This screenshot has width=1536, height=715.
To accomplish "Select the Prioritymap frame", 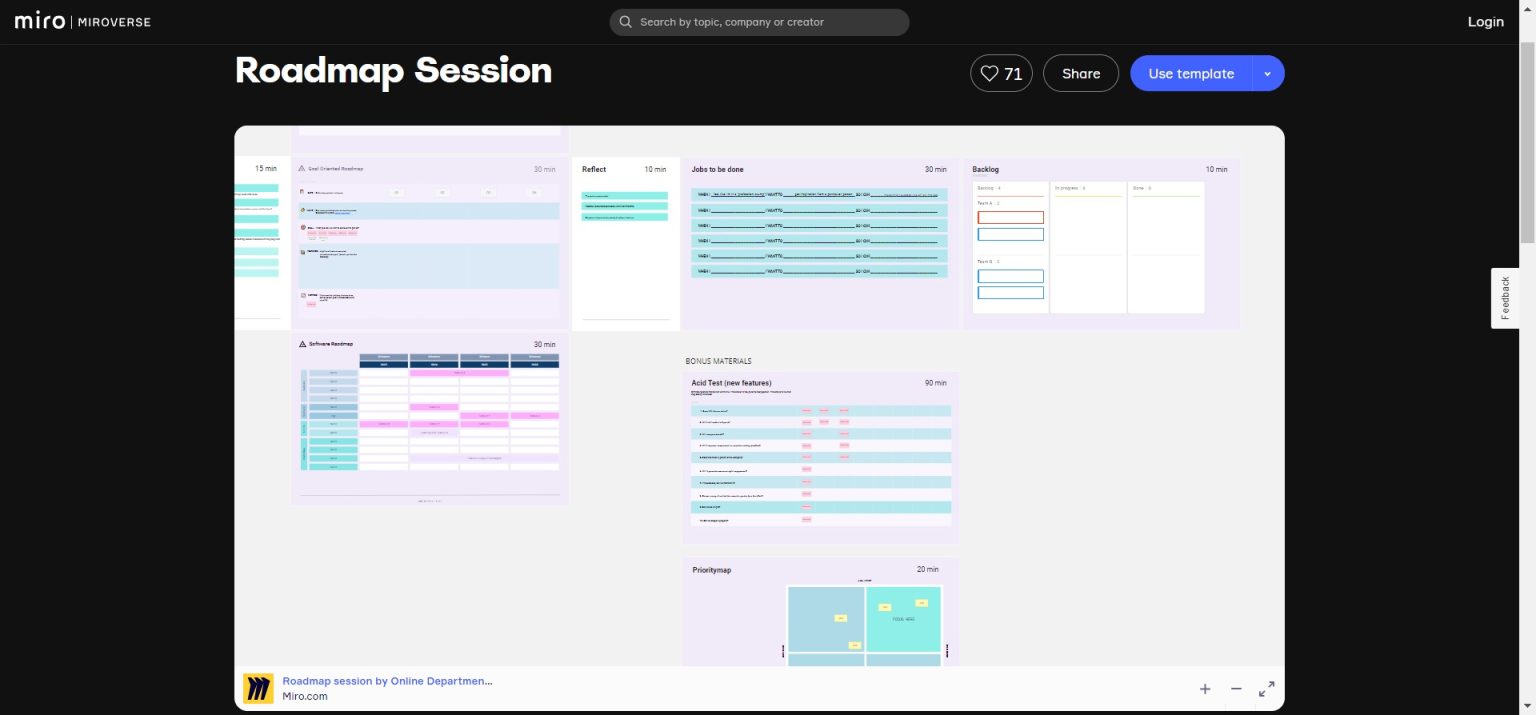I will click(x=820, y=612).
